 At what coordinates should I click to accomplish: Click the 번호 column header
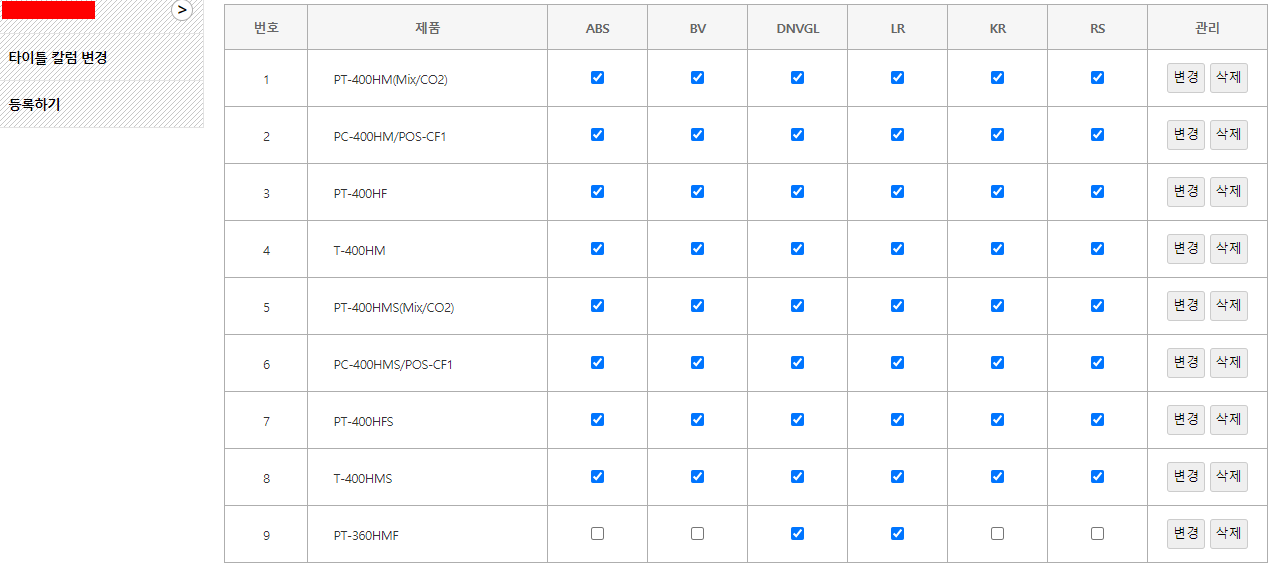(x=266, y=28)
